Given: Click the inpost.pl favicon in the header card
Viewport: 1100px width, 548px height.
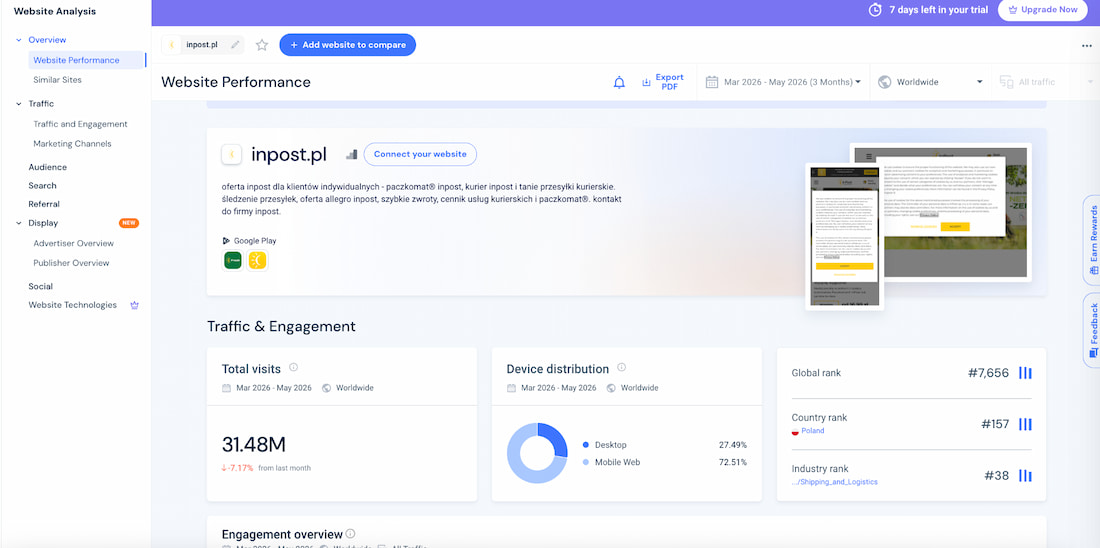Looking at the screenshot, I should coord(232,154).
